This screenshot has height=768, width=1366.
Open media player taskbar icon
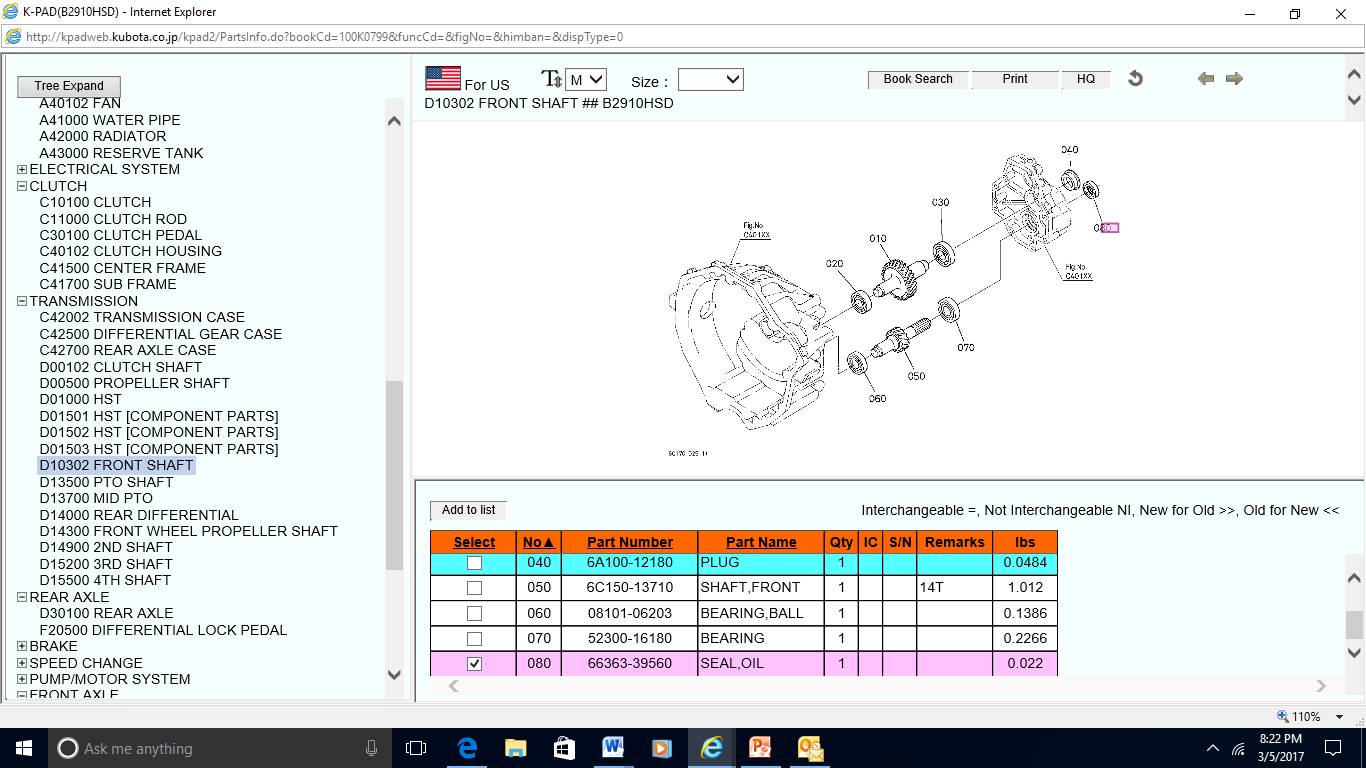(x=662, y=748)
